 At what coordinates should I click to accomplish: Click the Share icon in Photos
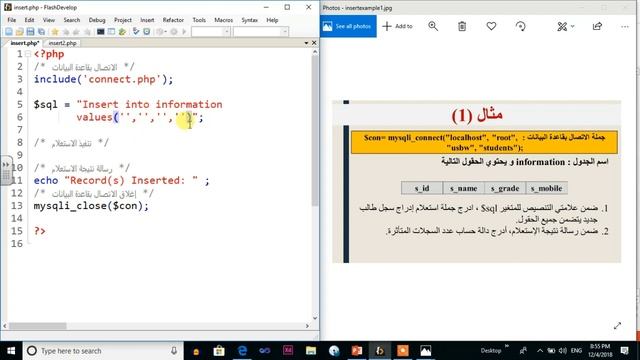[597, 26]
